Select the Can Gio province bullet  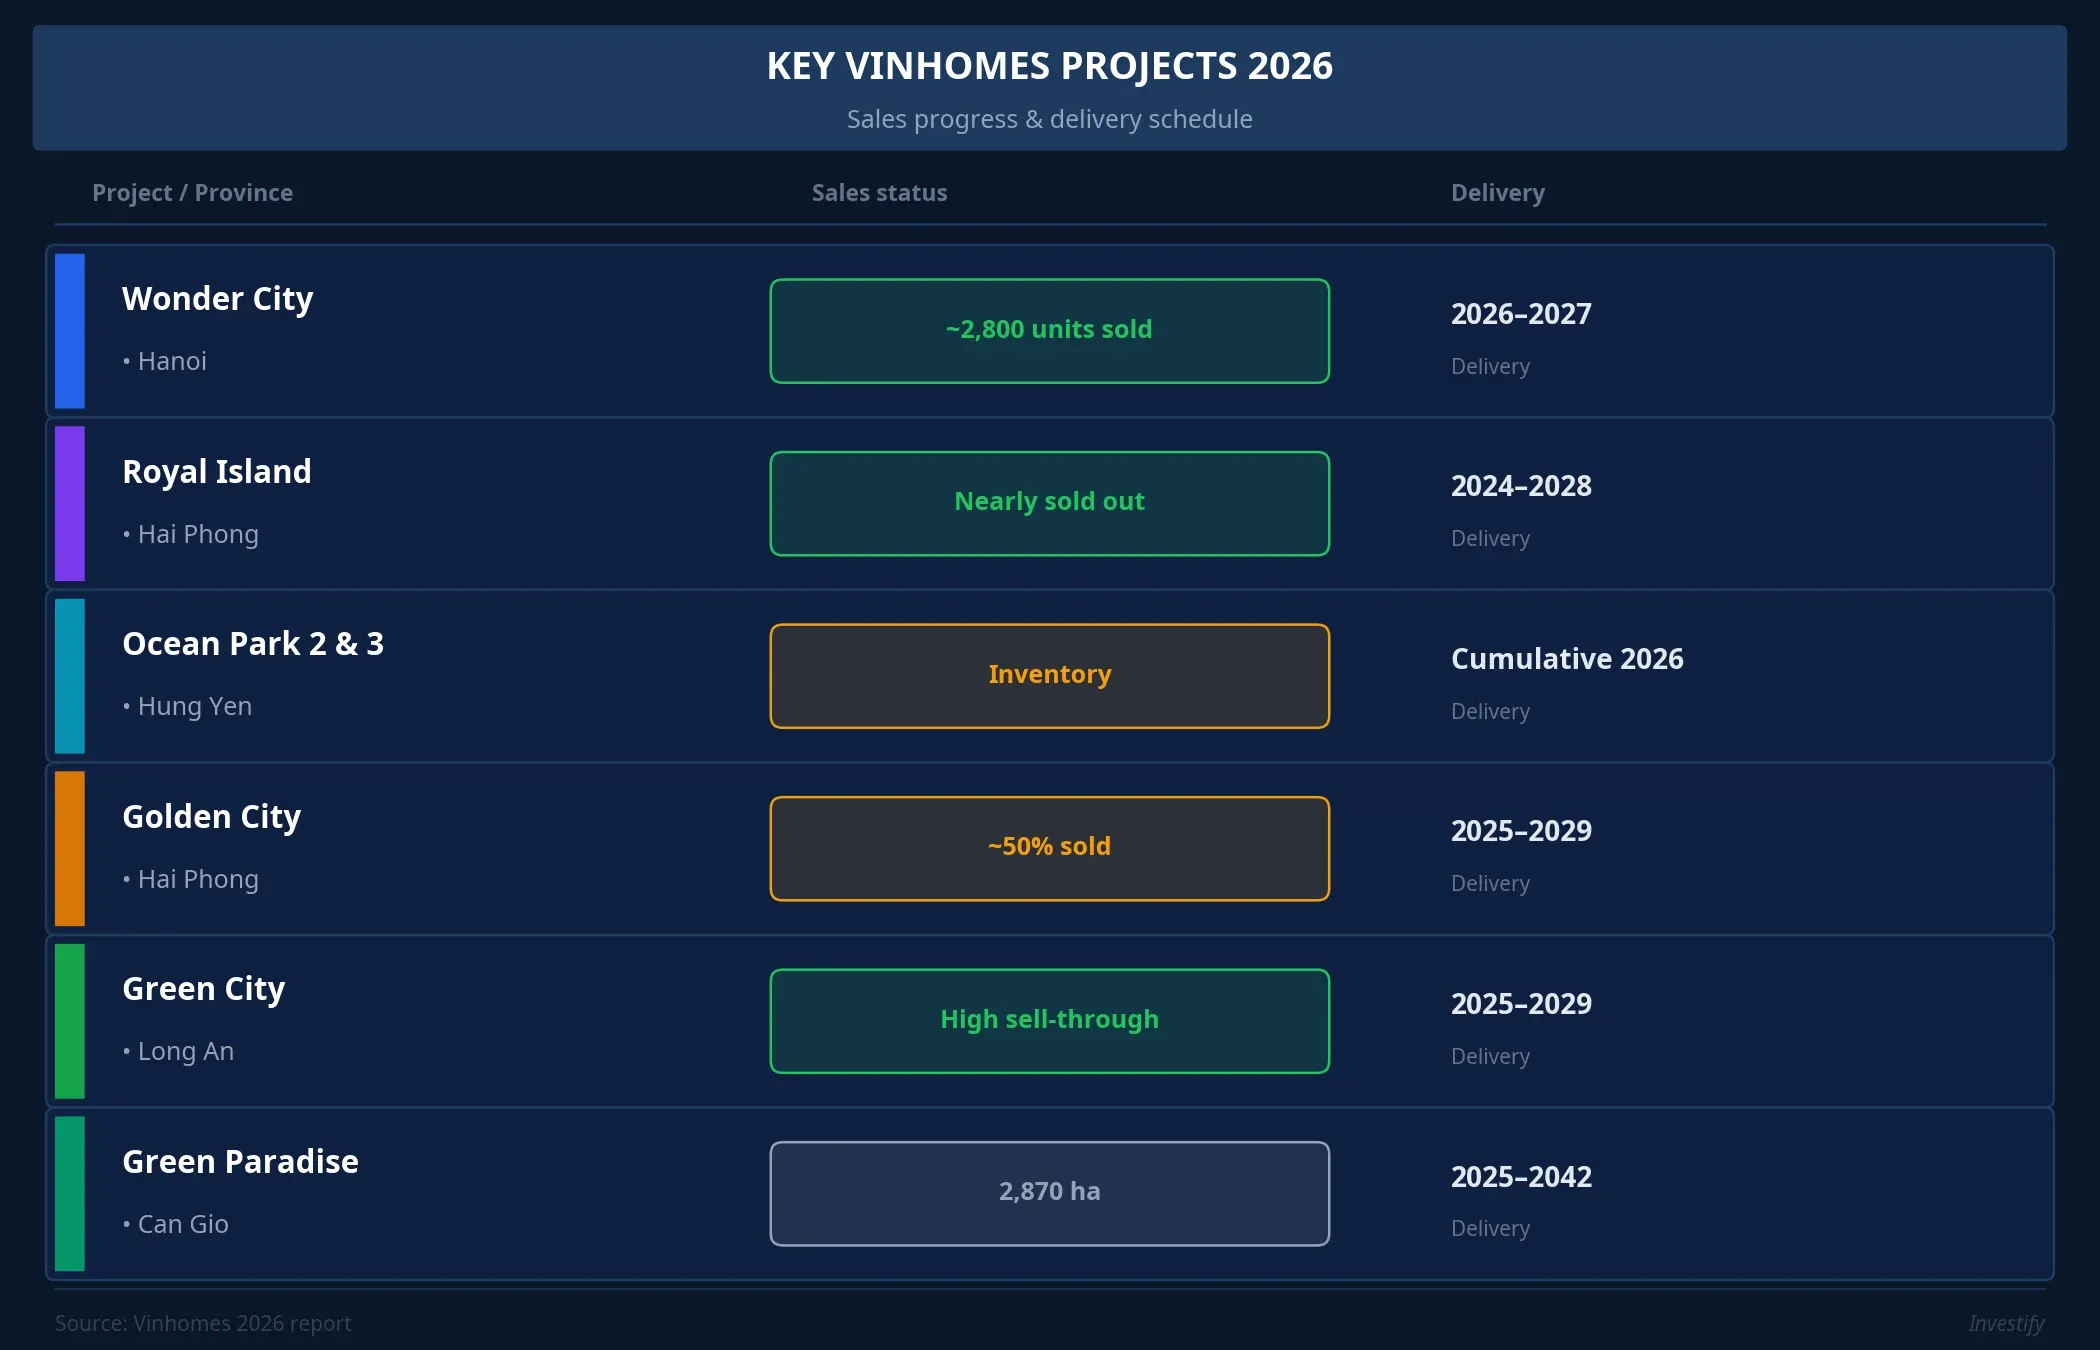127,1225
